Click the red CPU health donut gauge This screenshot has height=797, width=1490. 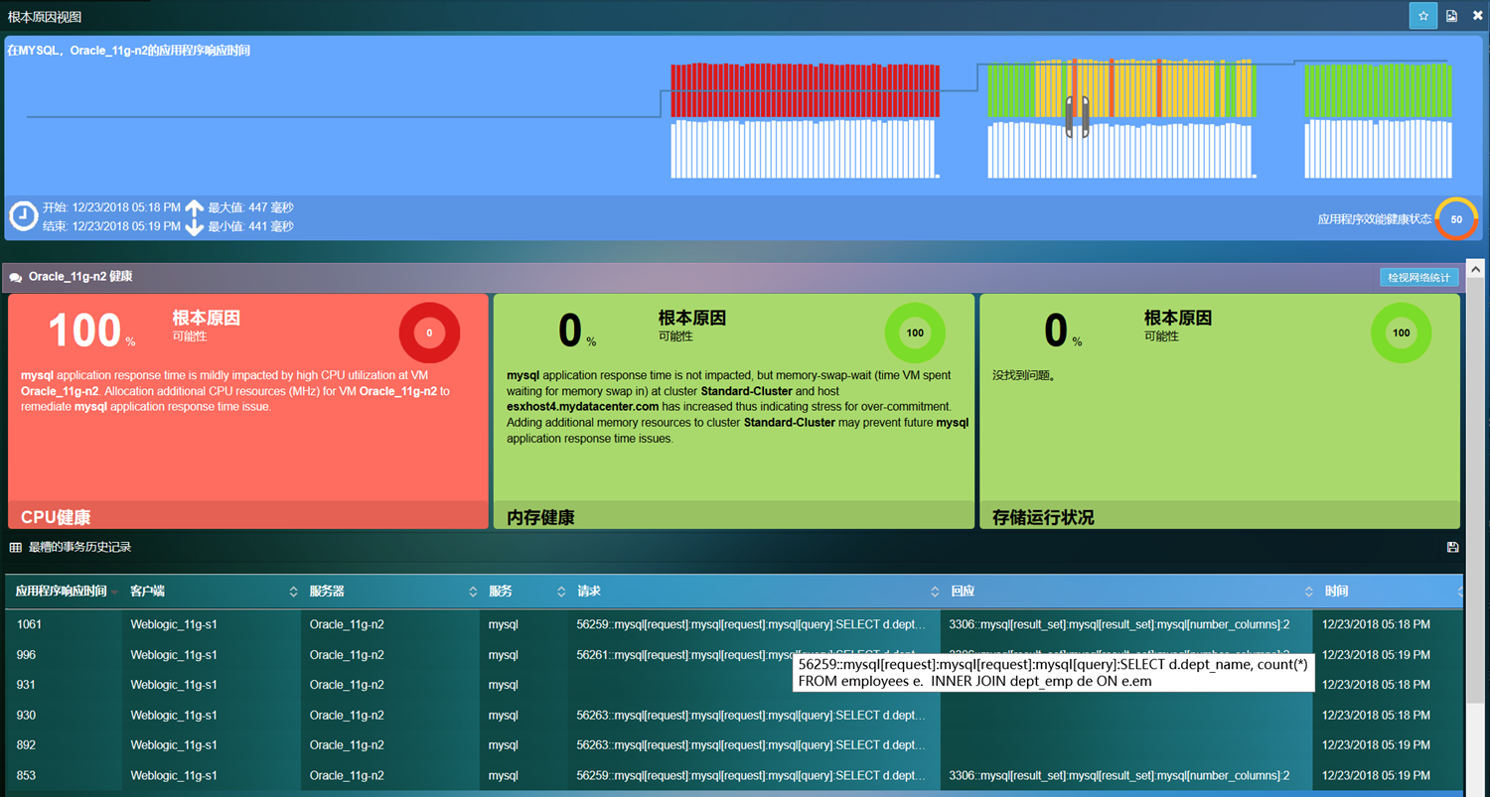coord(429,333)
